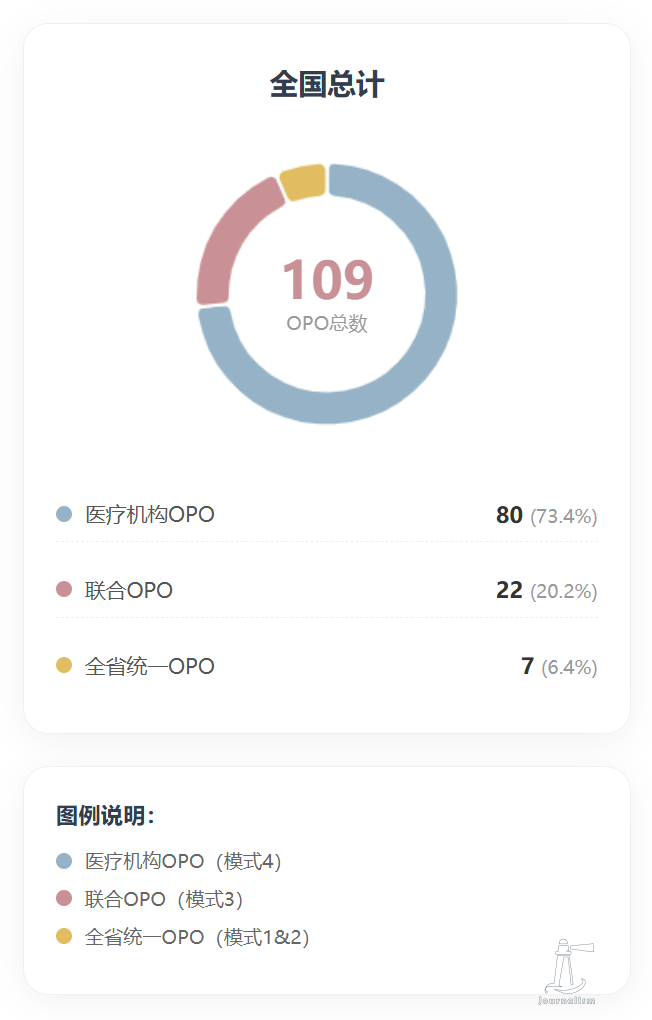Click the OPO总数 caption under 109
This screenshot has height=1020, width=652.
(327, 324)
